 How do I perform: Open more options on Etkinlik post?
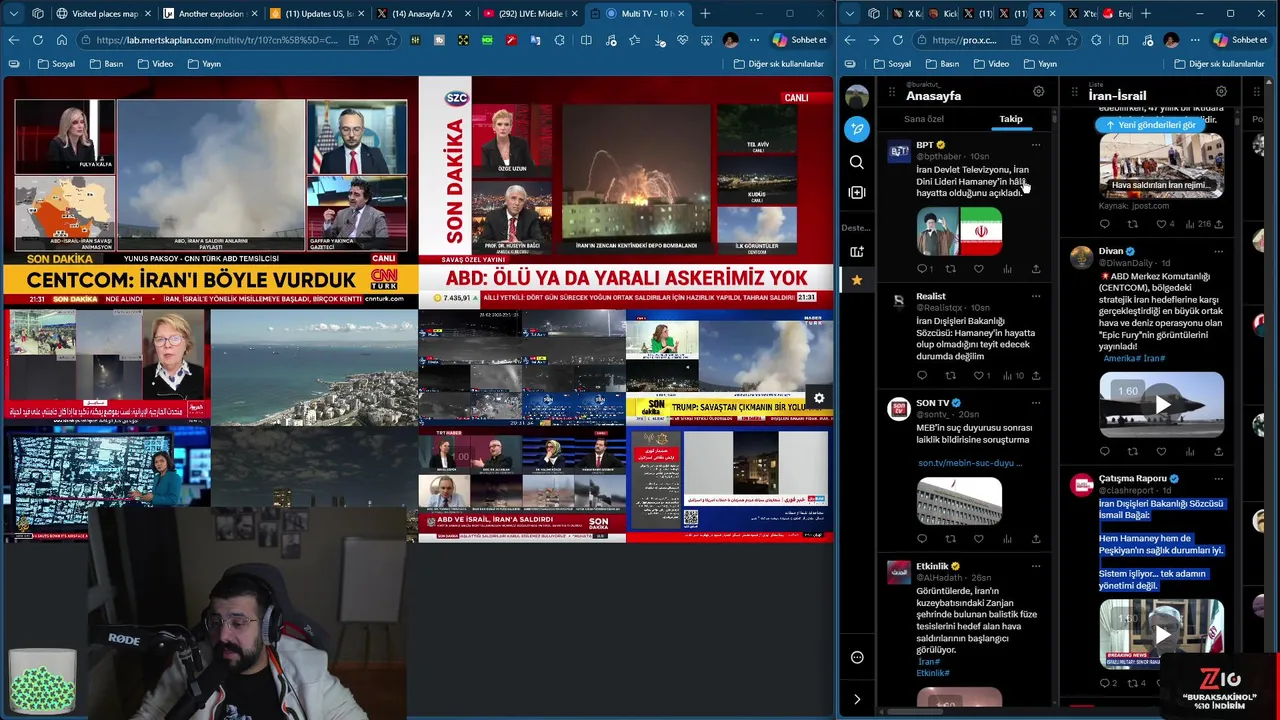(x=1036, y=566)
